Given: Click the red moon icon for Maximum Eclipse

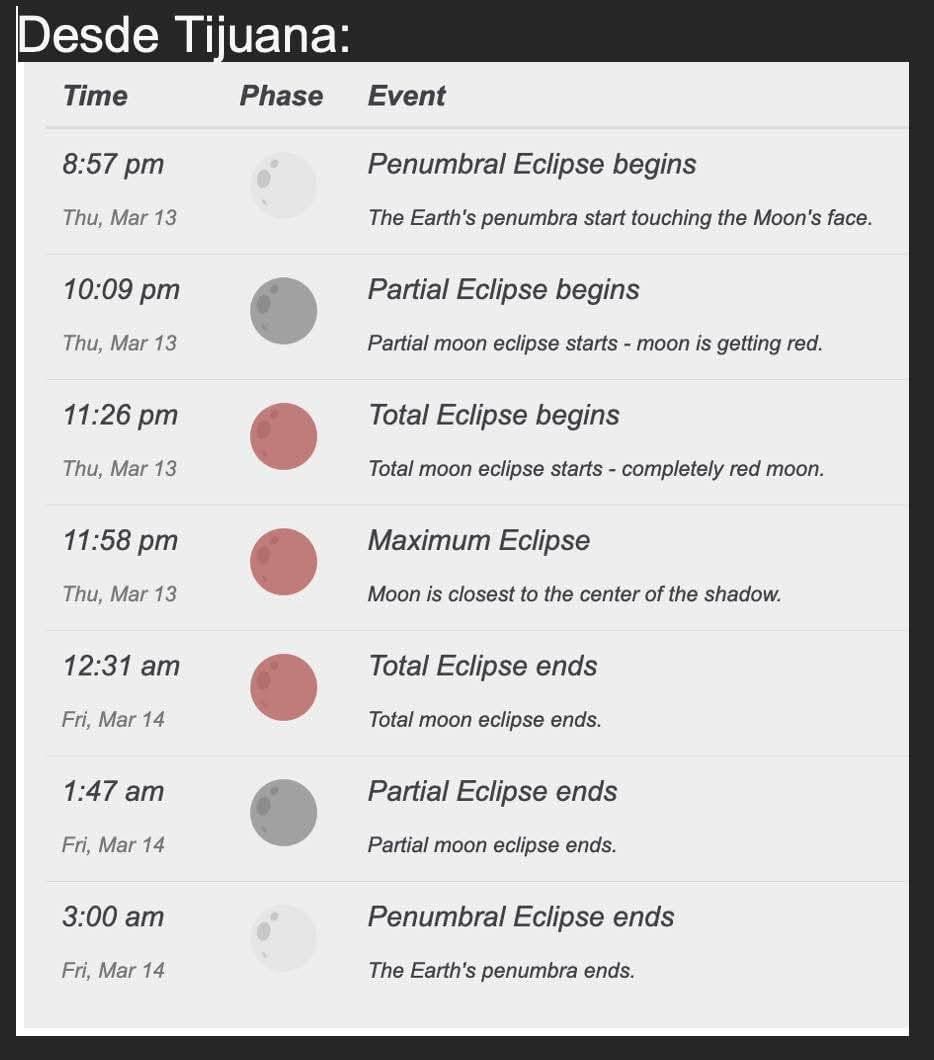Looking at the screenshot, I should [x=283, y=562].
